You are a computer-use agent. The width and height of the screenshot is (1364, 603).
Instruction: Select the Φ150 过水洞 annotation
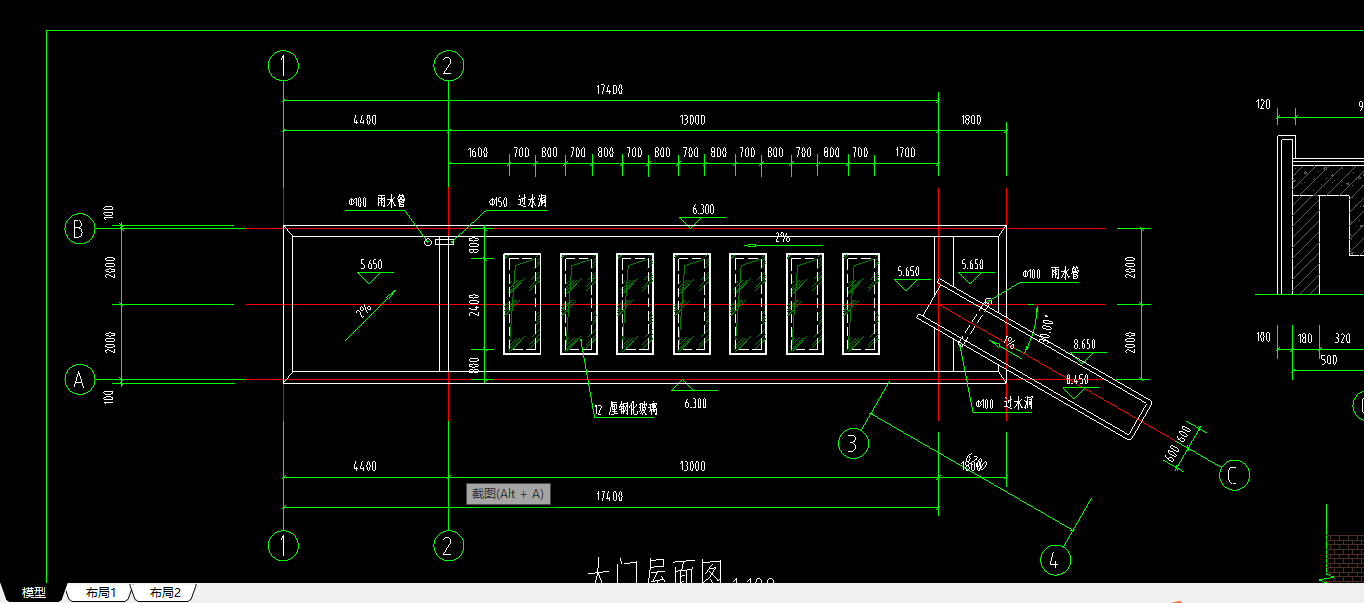(517, 202)
